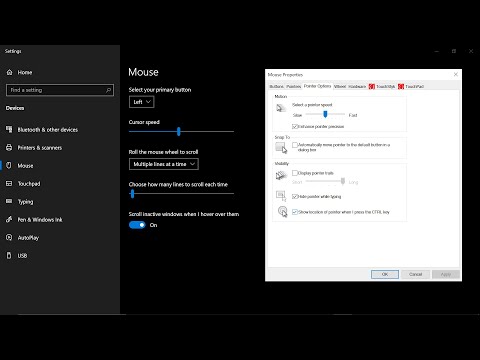
Task: Enable Display pointer trails checkbox
Action: pos(295,173)
